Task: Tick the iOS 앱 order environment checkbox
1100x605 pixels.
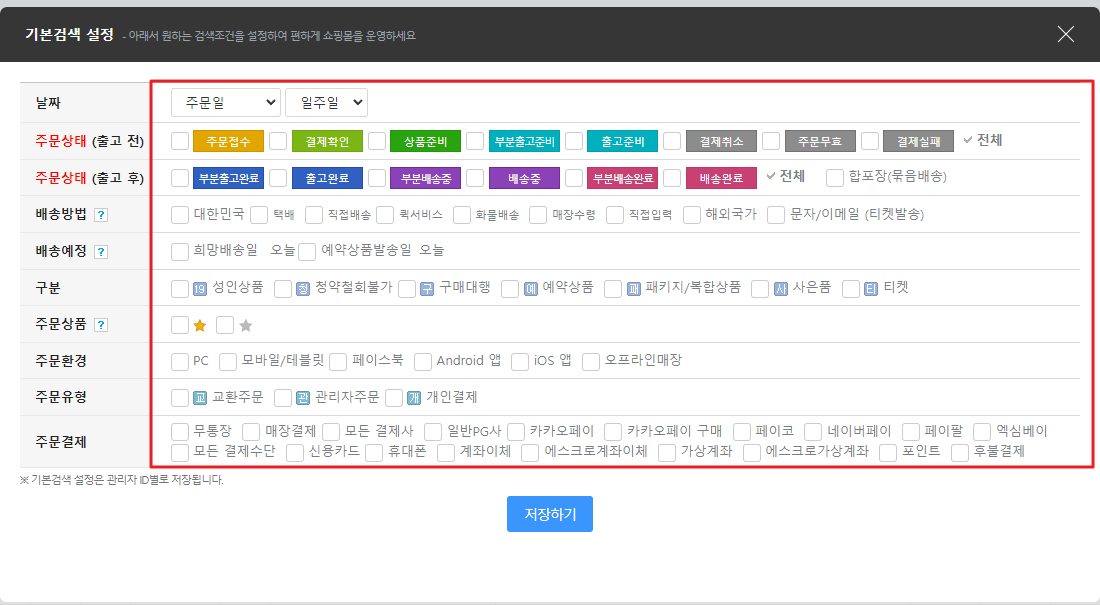Action: point(518,361)
